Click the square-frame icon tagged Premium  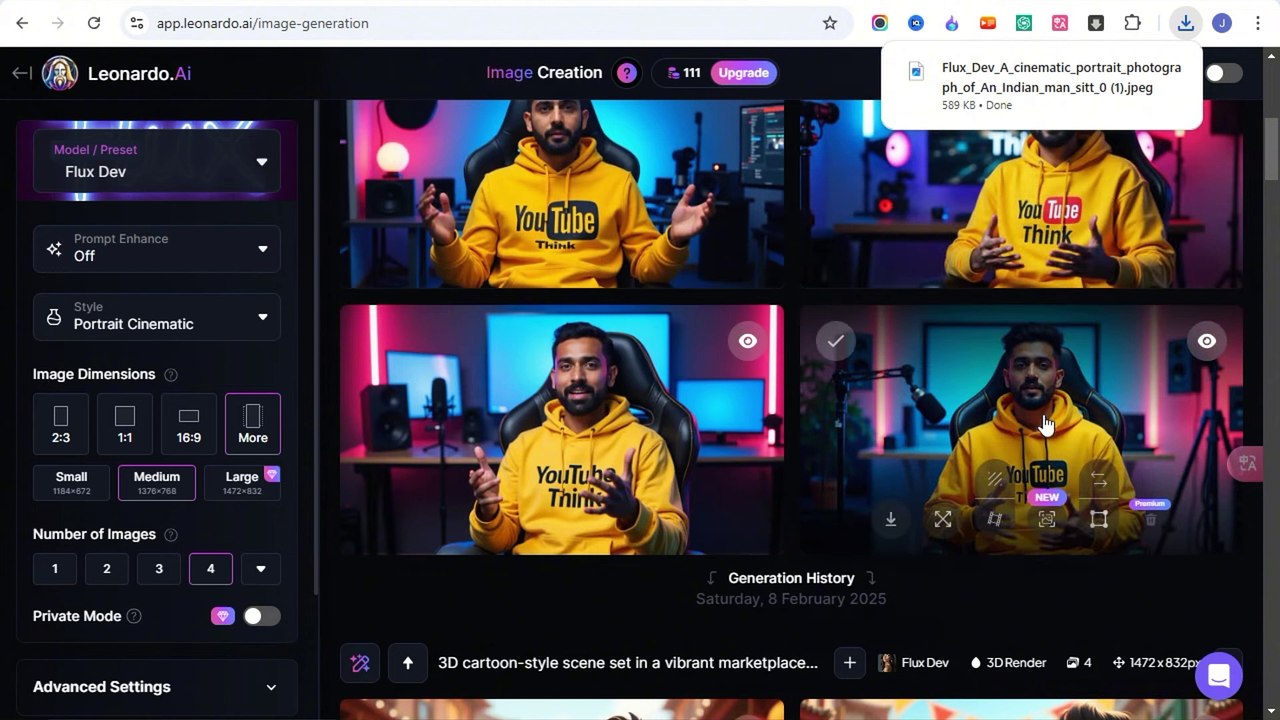tap(1099, 519)
